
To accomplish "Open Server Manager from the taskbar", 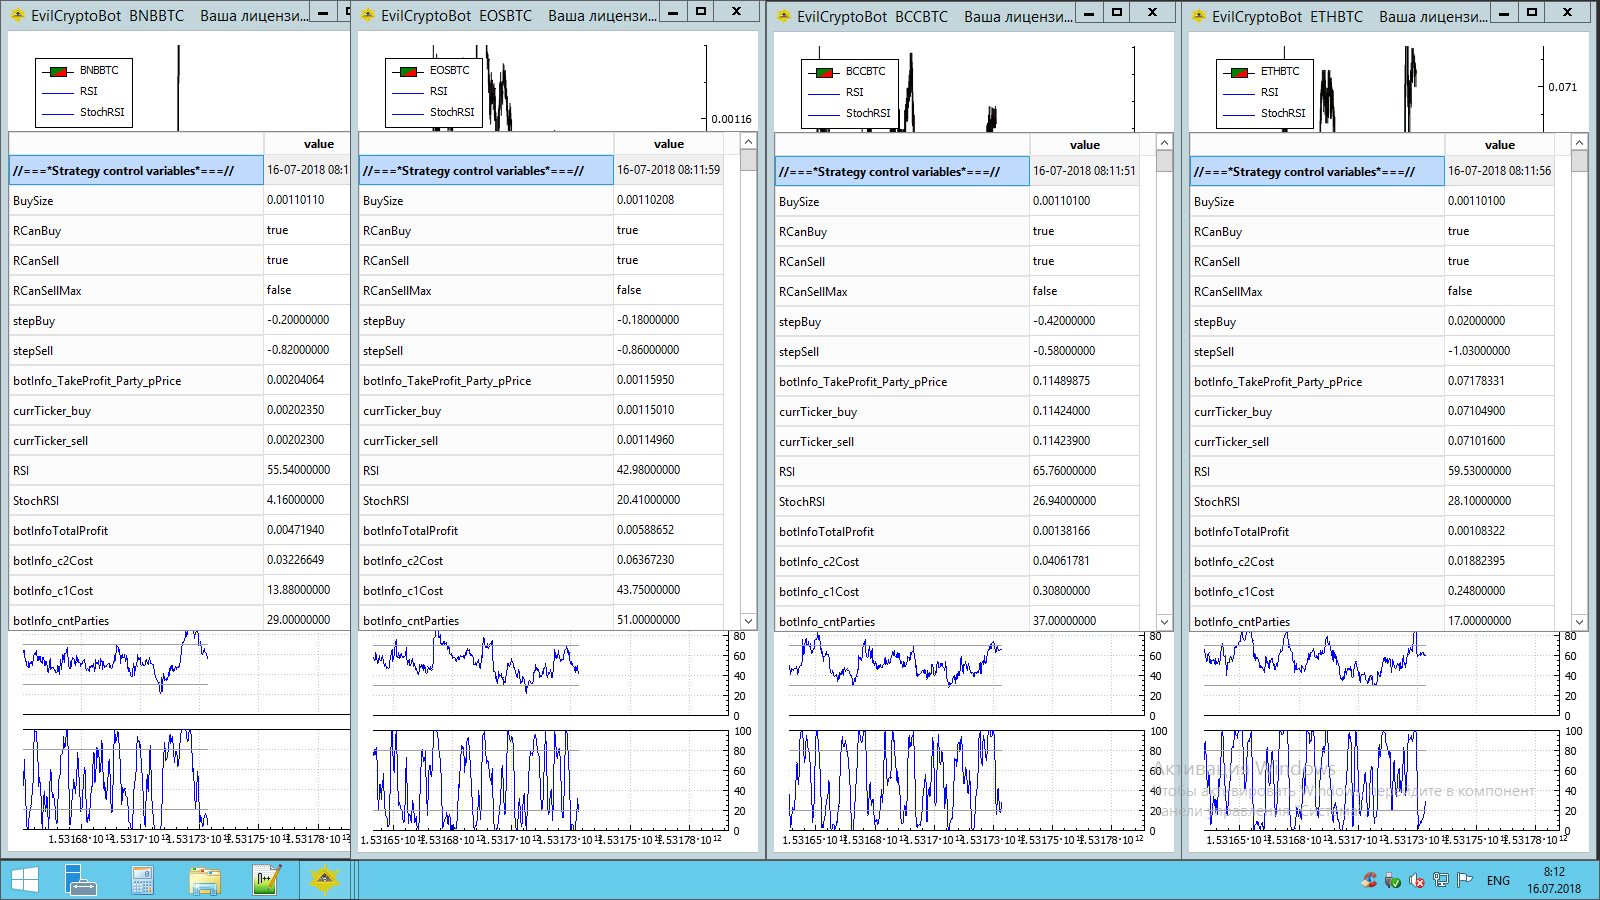I will click(x=80, y=880).
